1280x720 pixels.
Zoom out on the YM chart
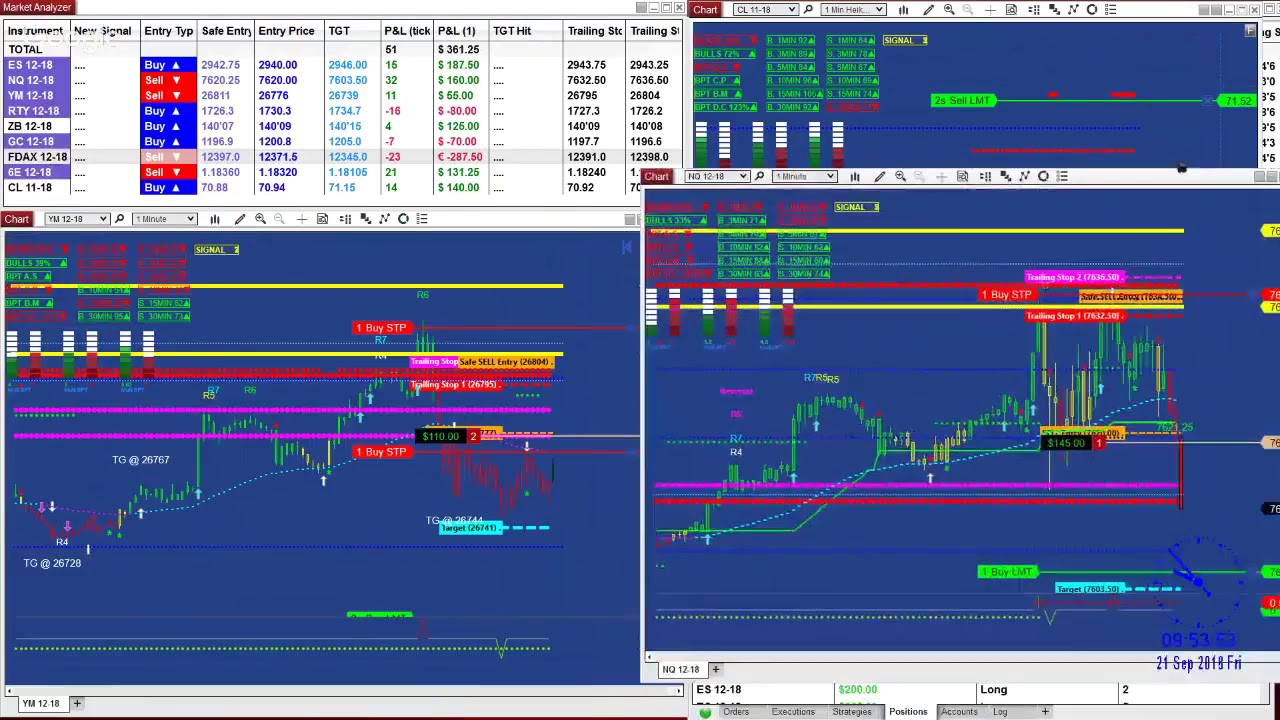279,219
